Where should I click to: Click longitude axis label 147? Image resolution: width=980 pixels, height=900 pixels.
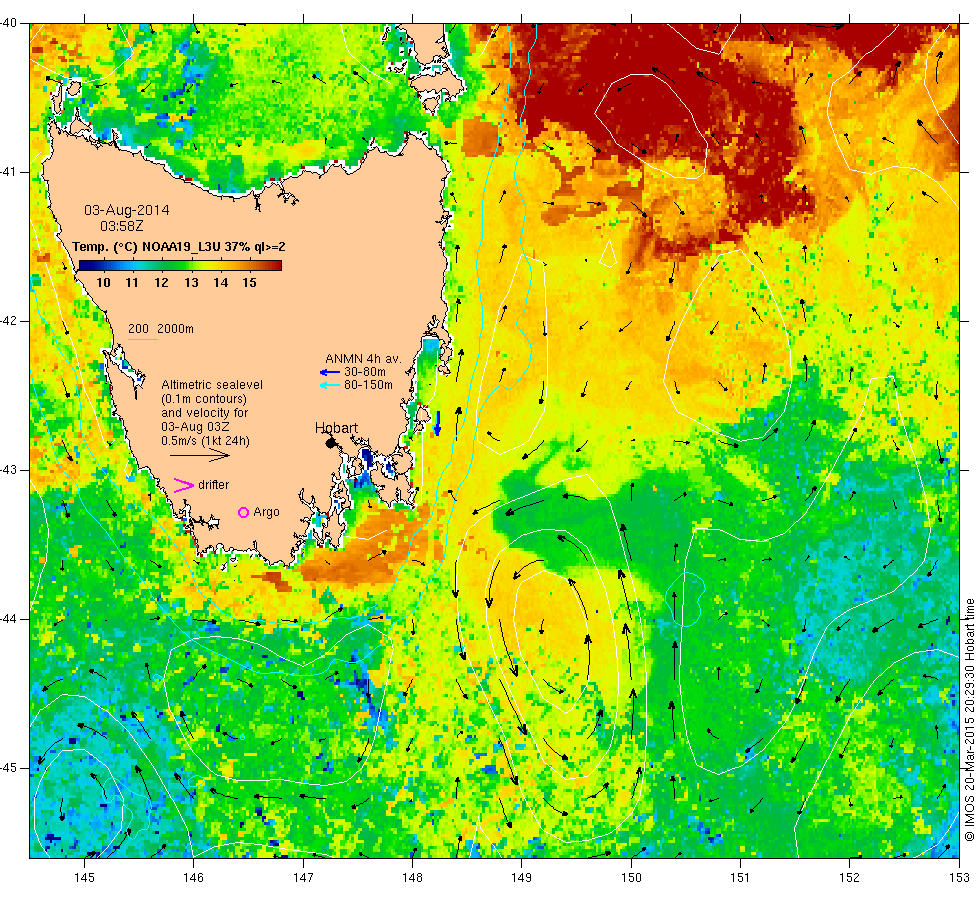point(303,878)
